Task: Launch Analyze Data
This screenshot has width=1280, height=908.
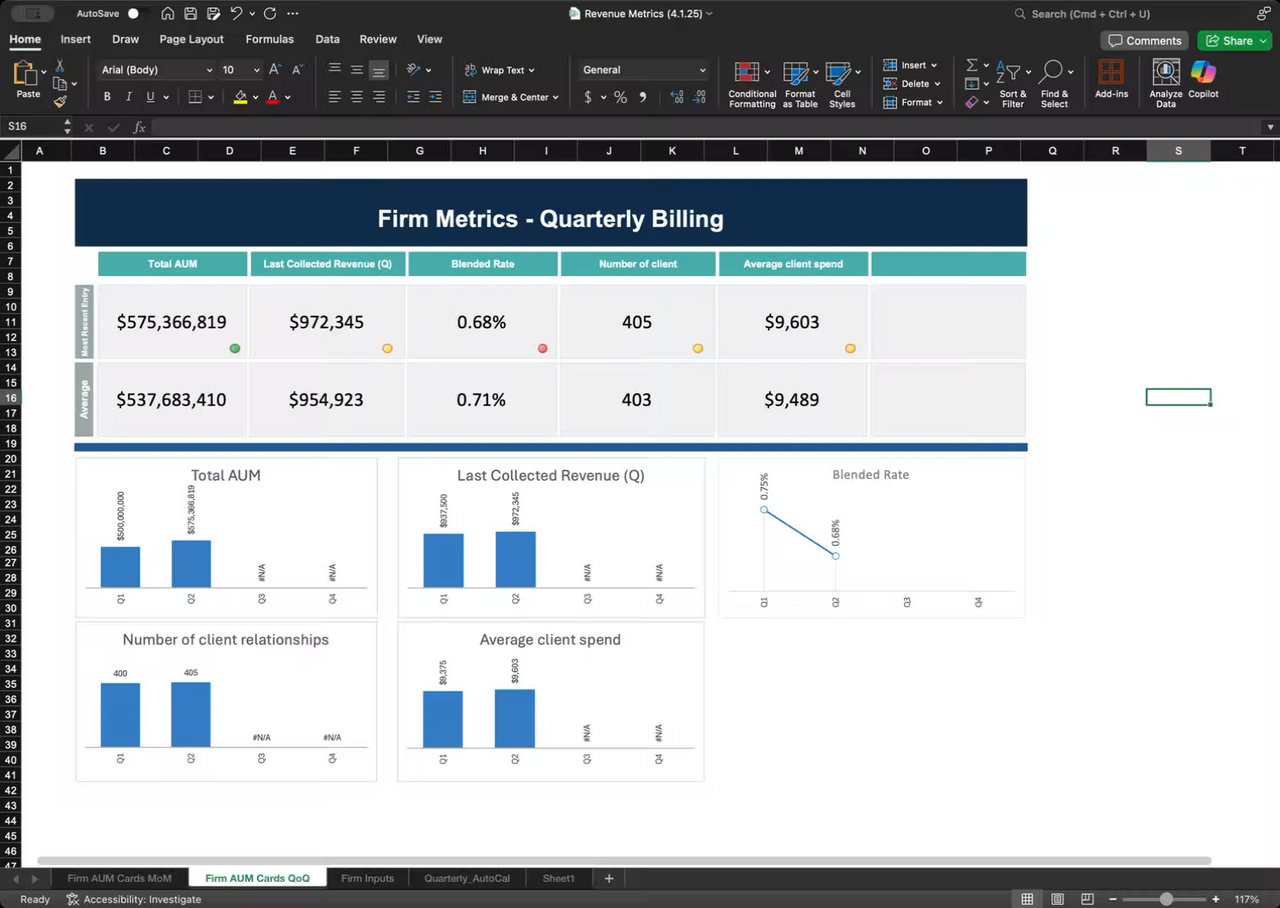Action: (1166, 83)
